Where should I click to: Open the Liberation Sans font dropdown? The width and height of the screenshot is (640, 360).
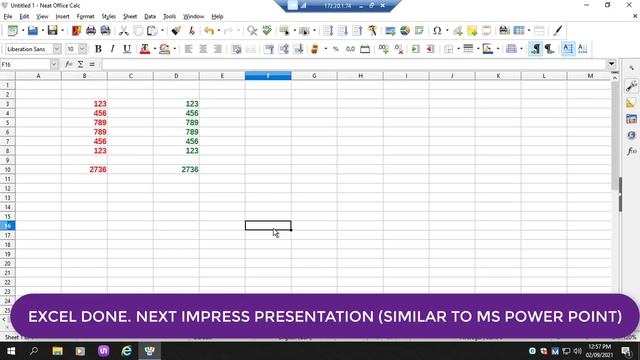57,49
